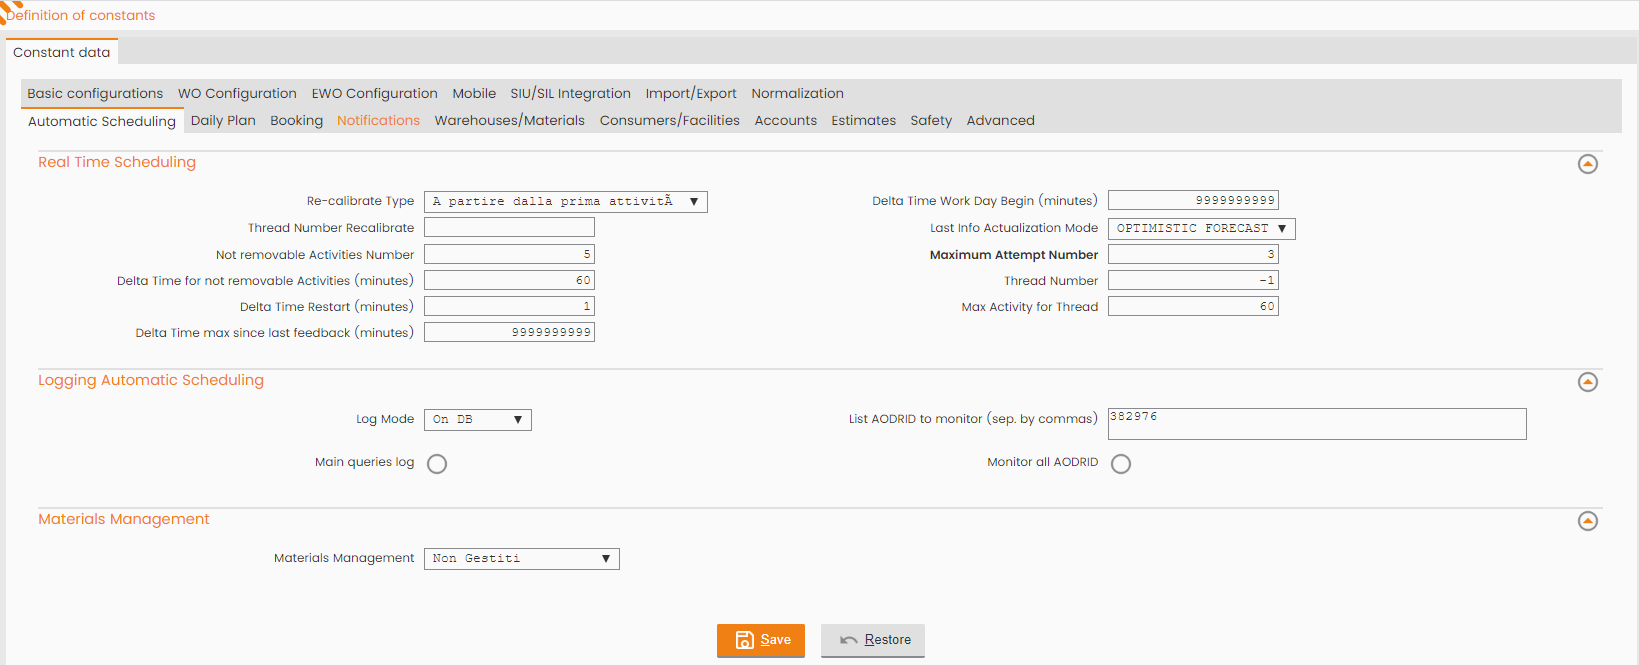Click the Delta Time Work Day Begin field
The image size is (1639, 665).
(x=1193, y=201)
